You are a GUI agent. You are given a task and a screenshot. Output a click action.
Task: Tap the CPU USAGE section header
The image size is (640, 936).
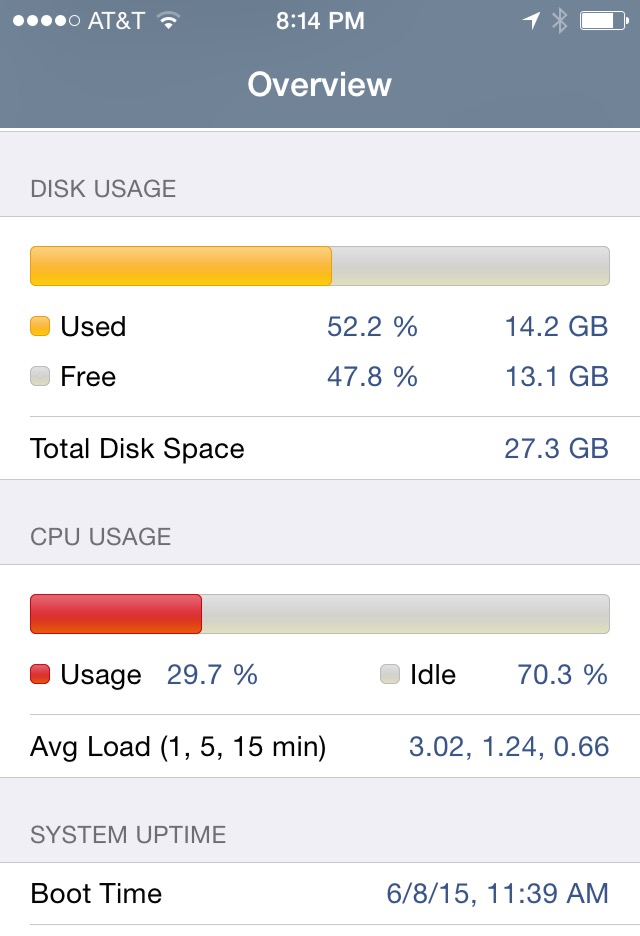coord(101,537)
